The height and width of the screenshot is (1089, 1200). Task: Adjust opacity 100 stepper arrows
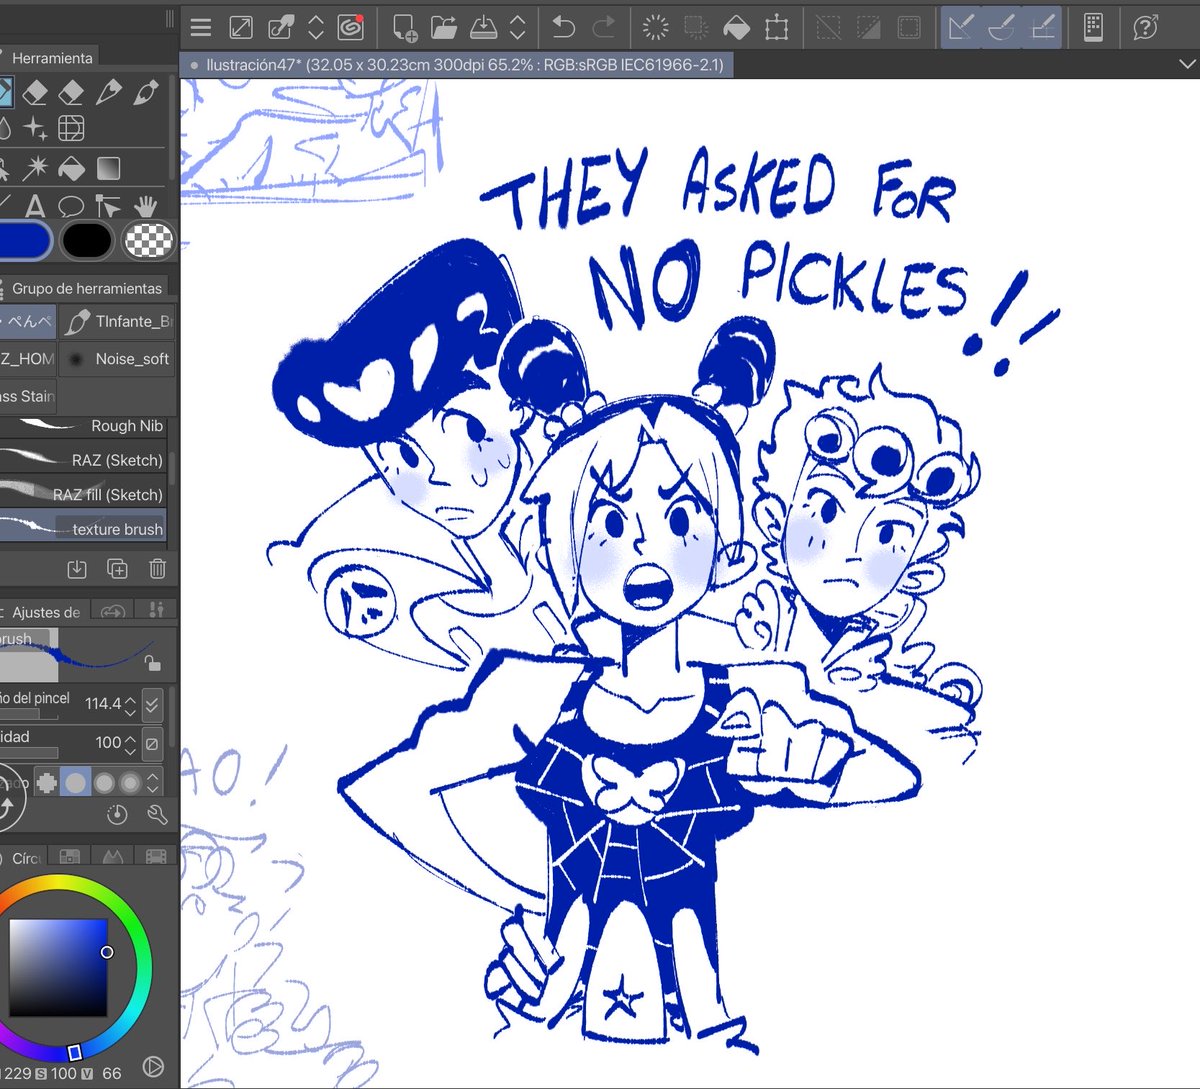(130, 743)
